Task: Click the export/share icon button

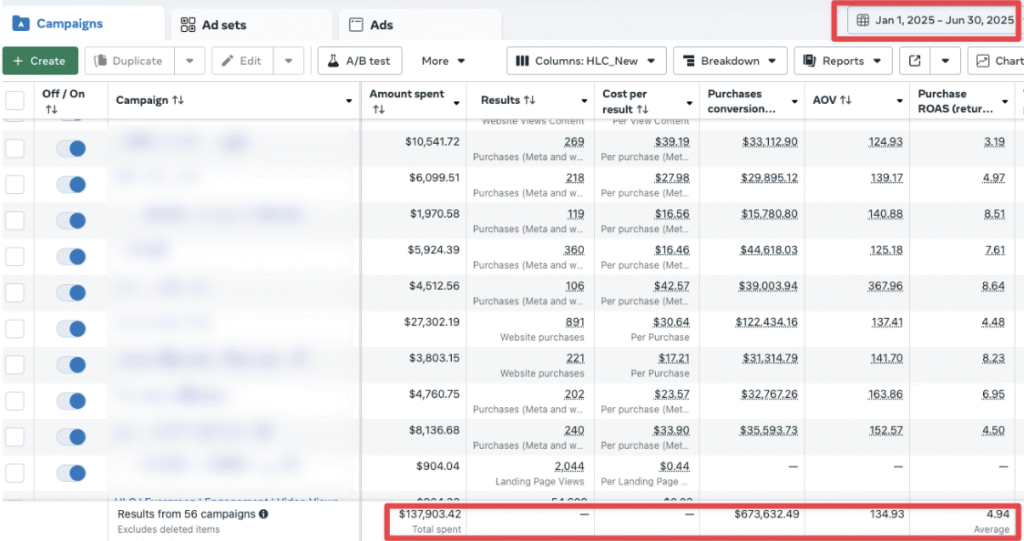Action: pos(915,61)
